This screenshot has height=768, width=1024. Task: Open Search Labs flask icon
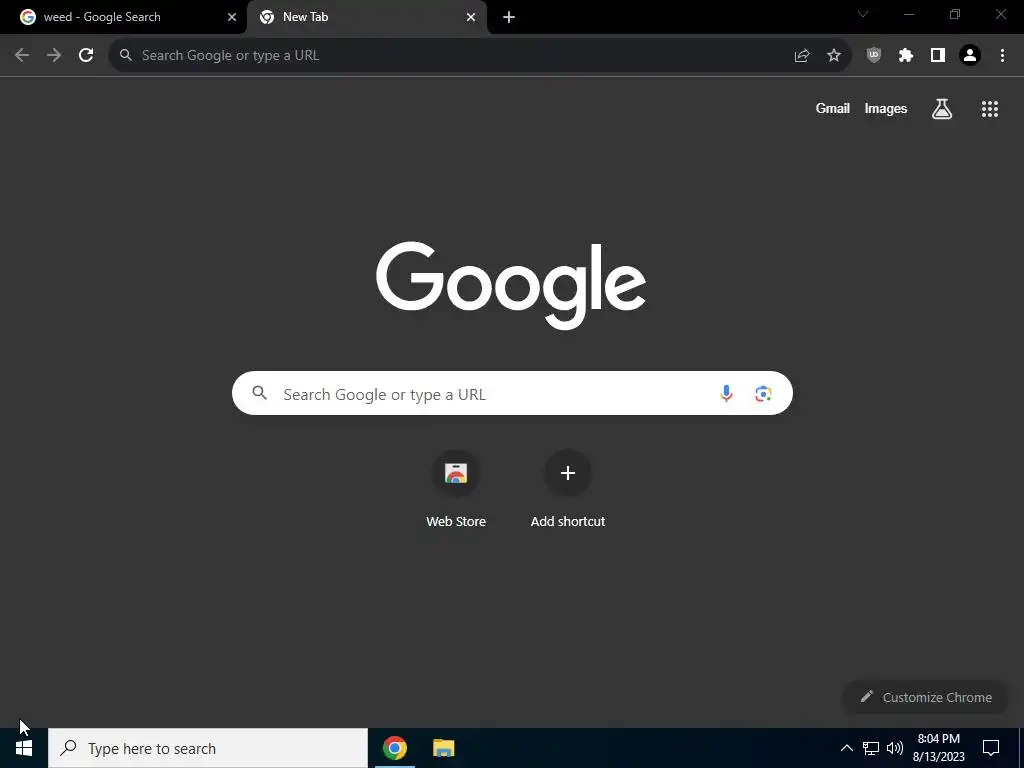coord(942,109)
